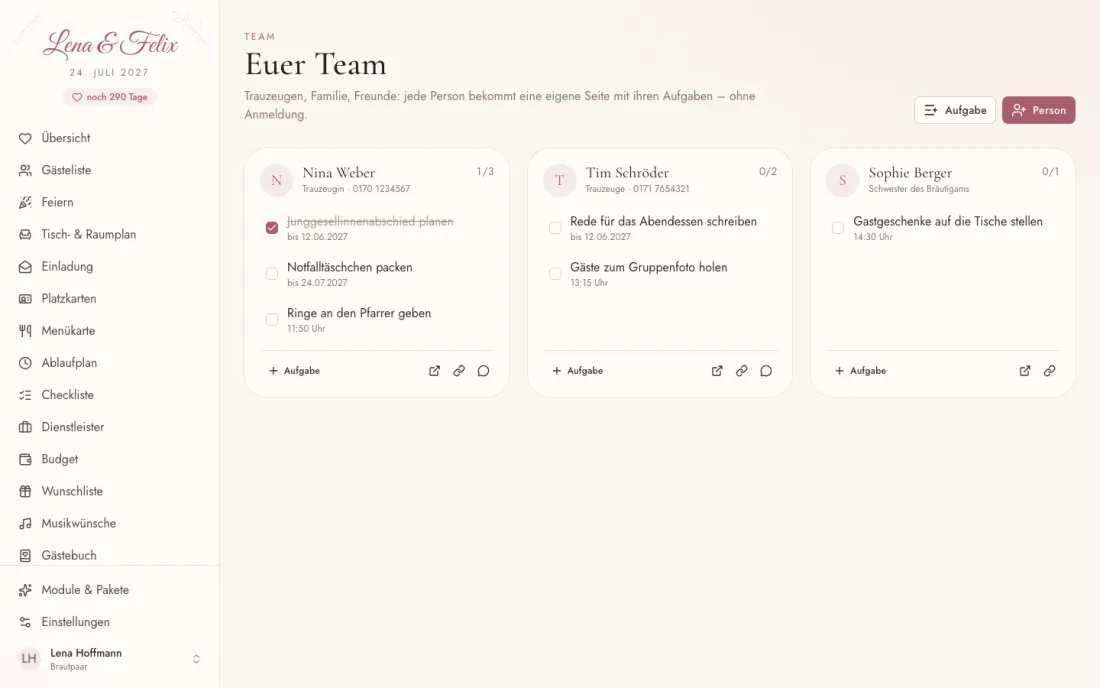Go to Dienstleister section

tap(109, 427)
